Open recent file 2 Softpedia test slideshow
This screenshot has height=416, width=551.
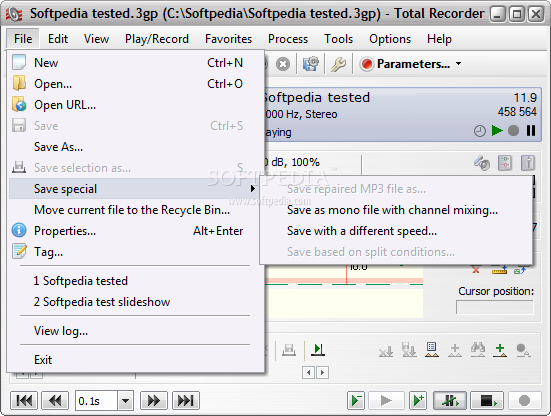coord(135,302)
